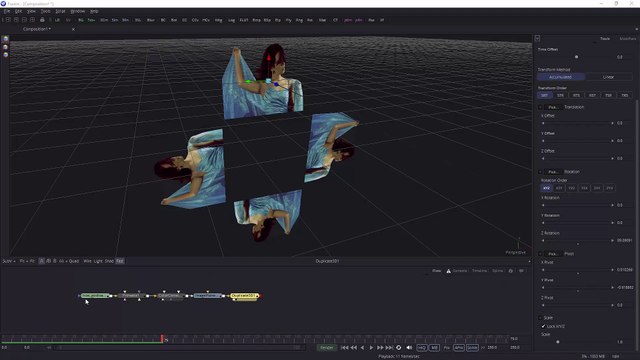Switch to the Composition1 tab
This screenshot has height=360, width=640.
[x=37, y=29]
